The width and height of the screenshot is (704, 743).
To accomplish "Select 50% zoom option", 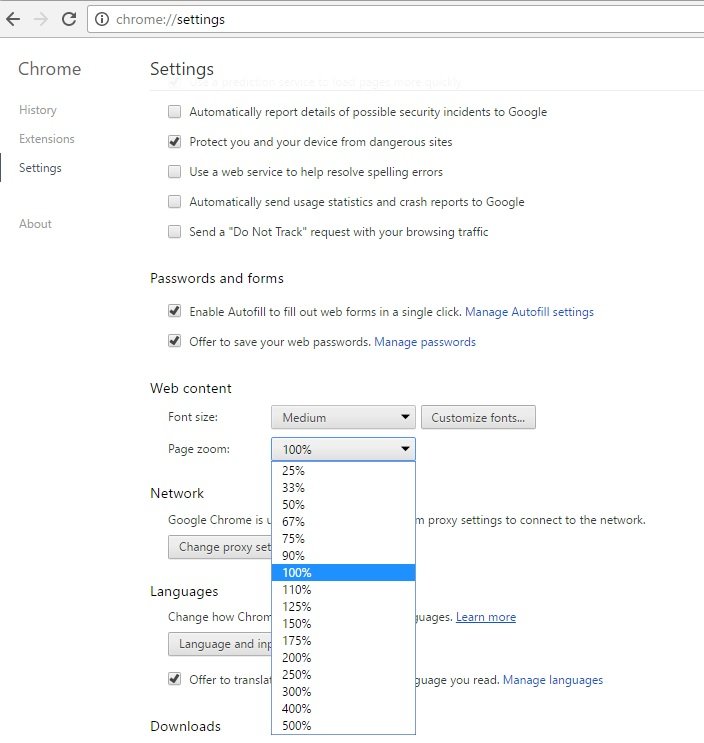I will pyautogui.click(x=343, y=505).
